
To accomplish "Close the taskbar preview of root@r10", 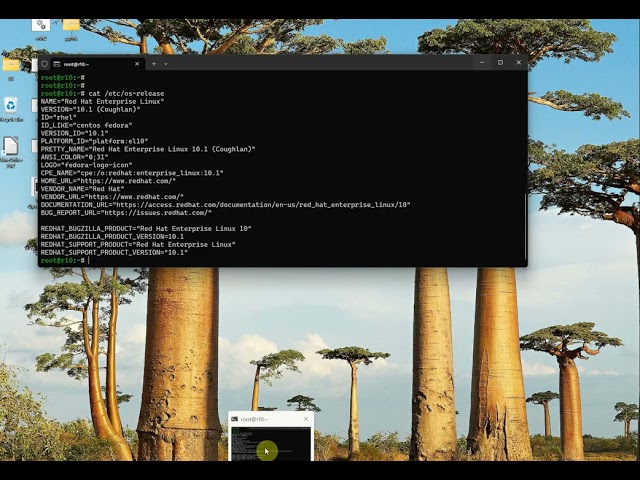I will pos(306,419).
